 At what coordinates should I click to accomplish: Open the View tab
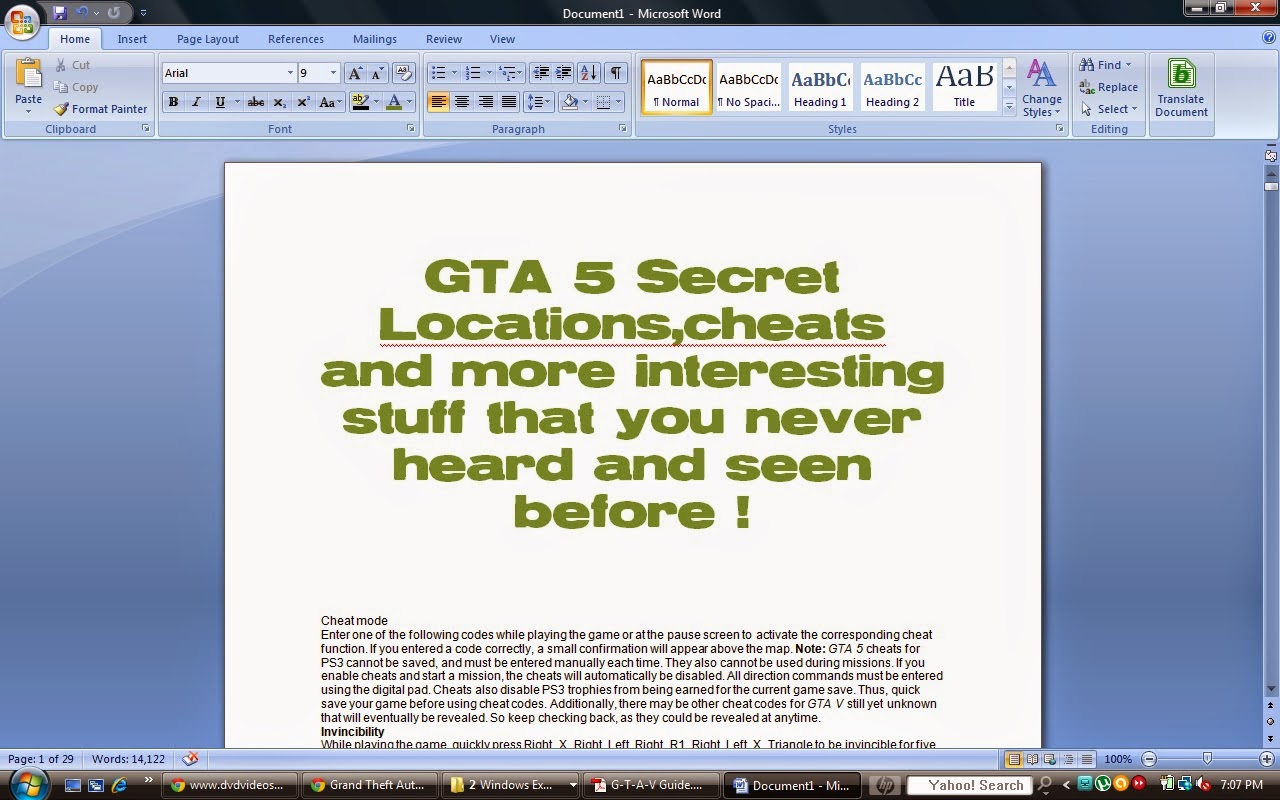502,39
